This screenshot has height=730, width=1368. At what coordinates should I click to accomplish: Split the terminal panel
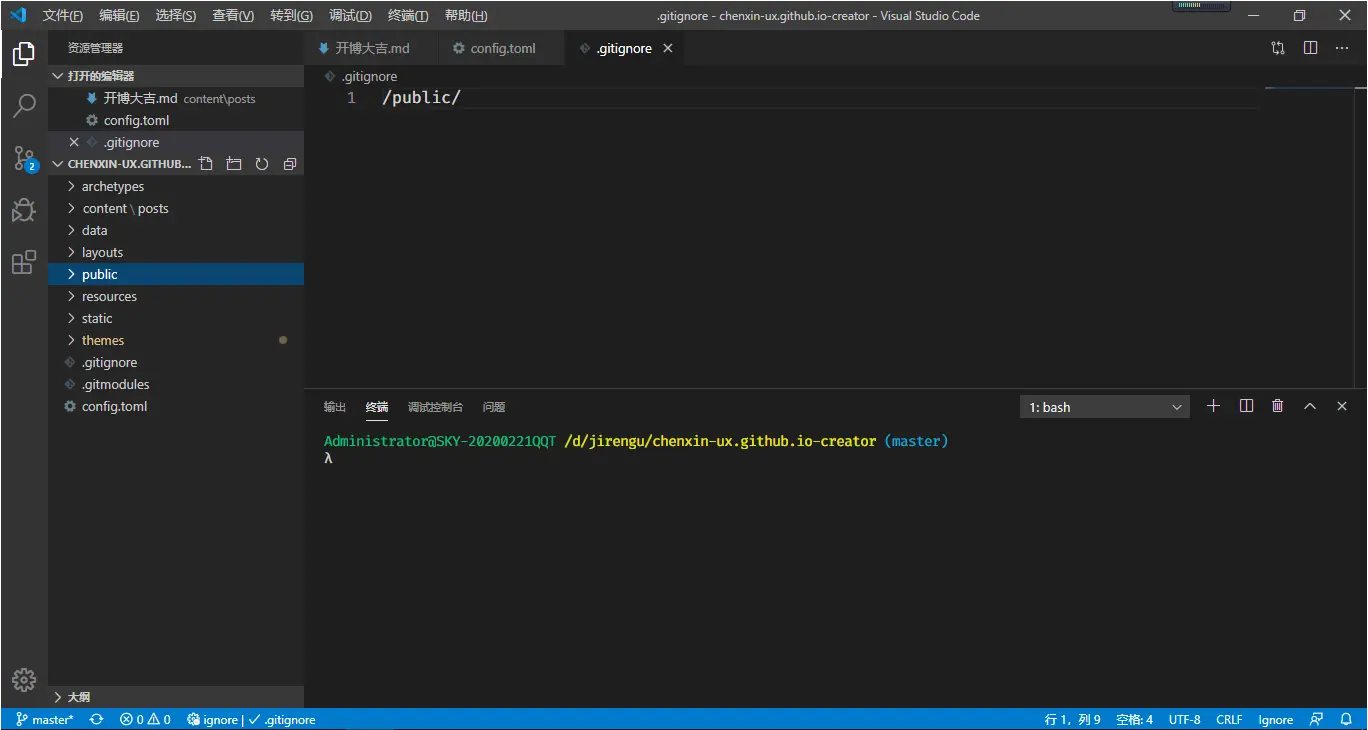click(x=1246, y=406)
